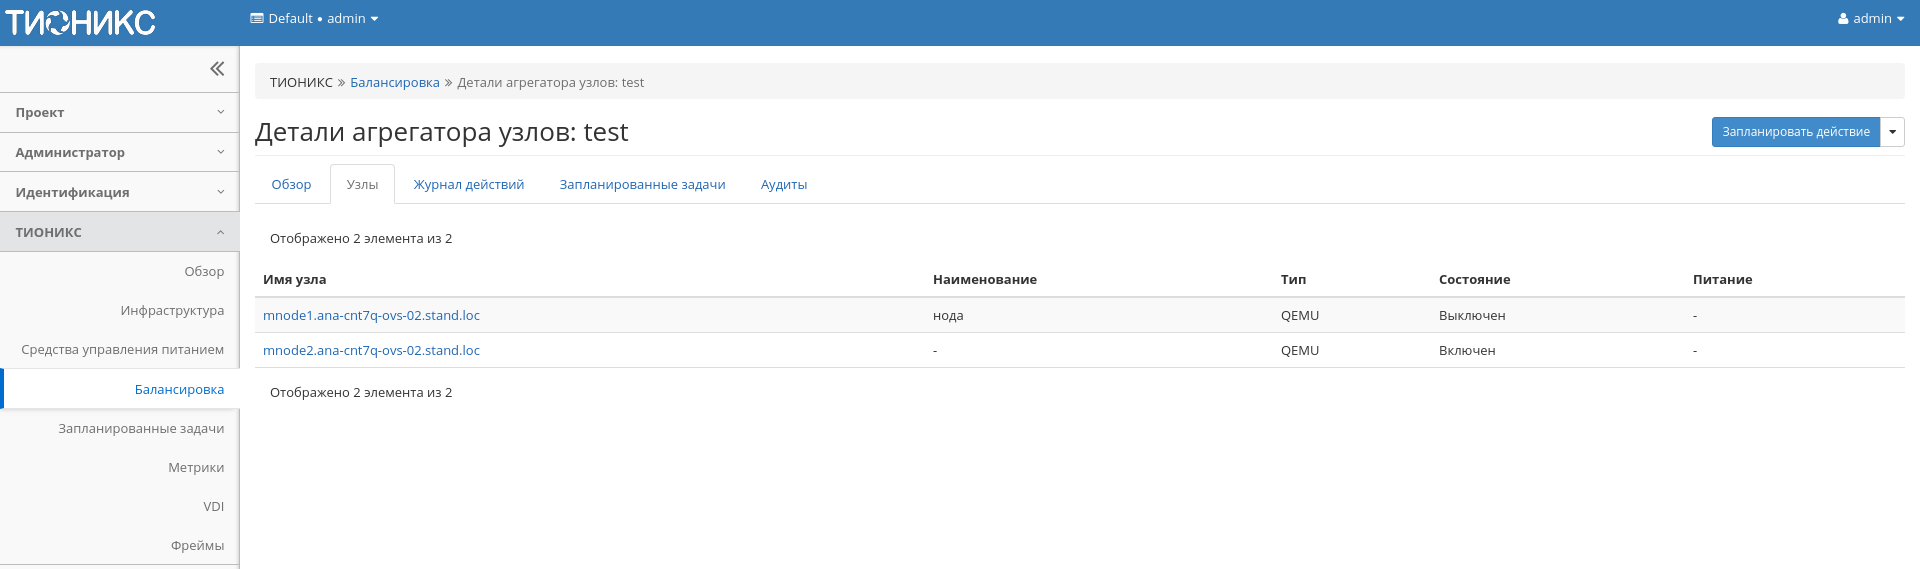Image resolution: width=1920 pixels, height=569 pixels.
Task: Go to Инфраструктура in the sidebar
Action: (172, 311)
